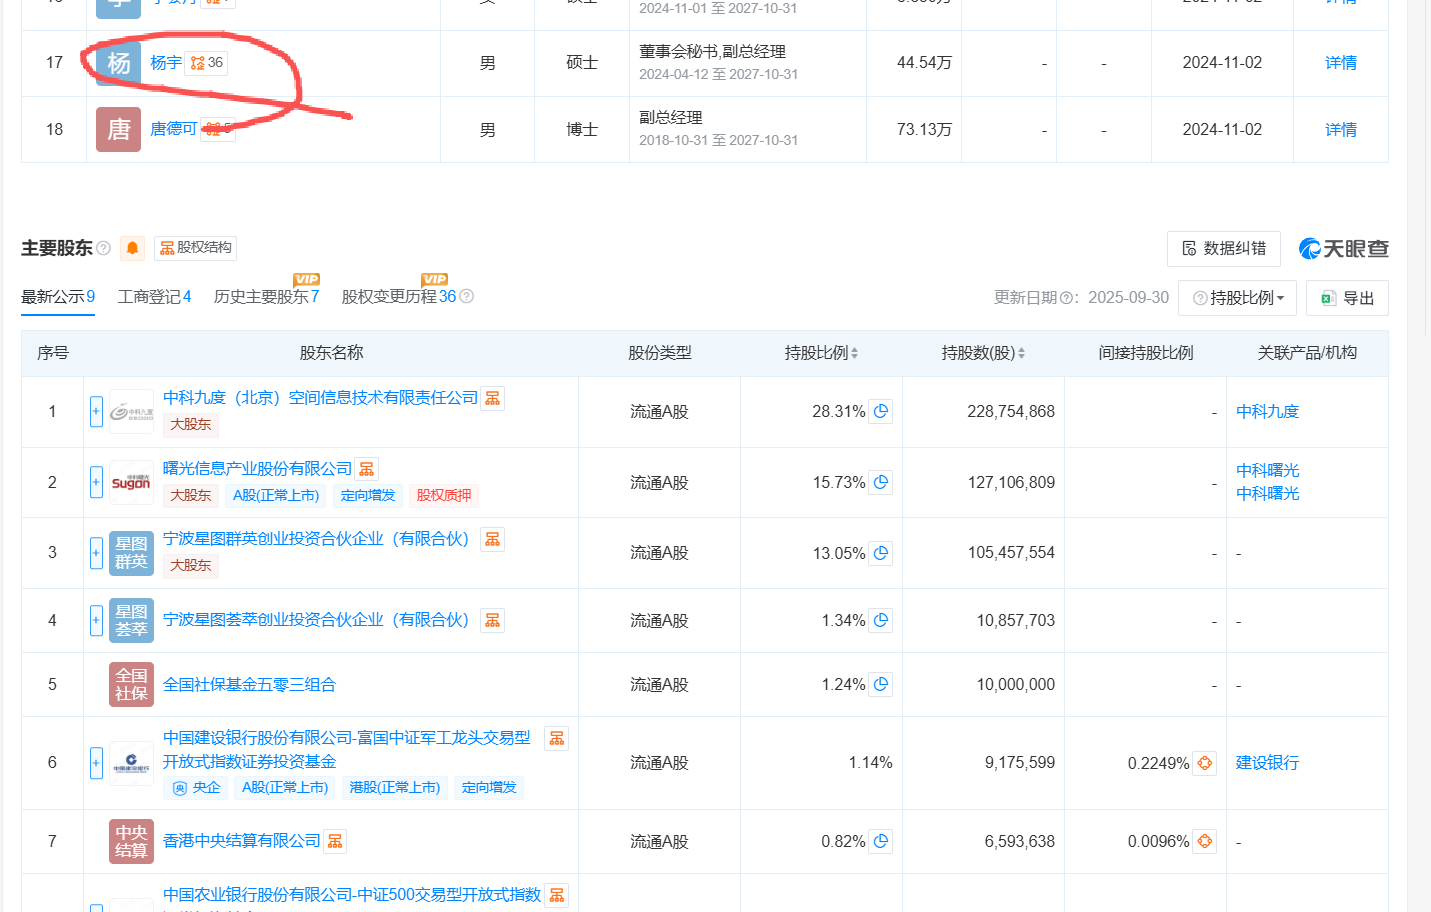The width and height of the screenshot is (1431, 912).
Task: View 详情 for 杨宇 row
Action: click(x=1340, y=63)
